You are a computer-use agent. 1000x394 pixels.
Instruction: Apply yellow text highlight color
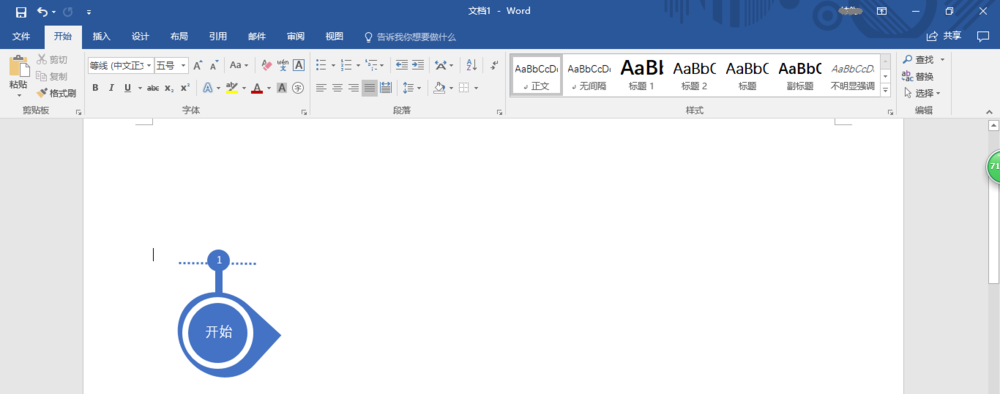[x=232, y=88]
